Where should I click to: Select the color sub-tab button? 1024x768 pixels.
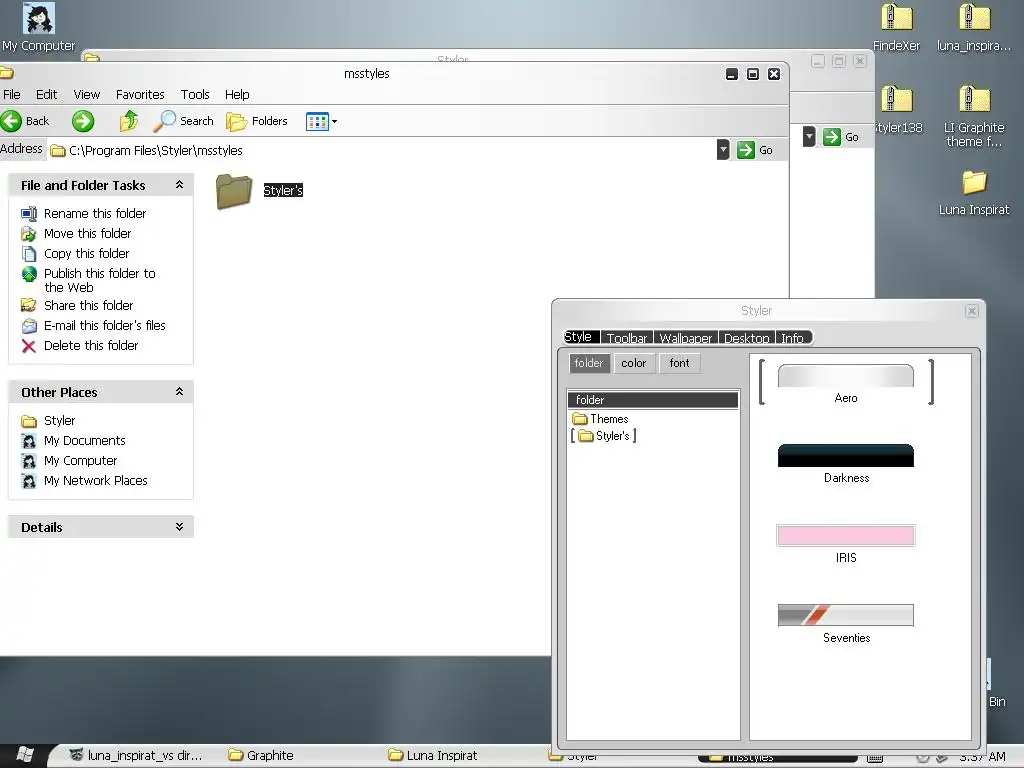pos(633,363)
